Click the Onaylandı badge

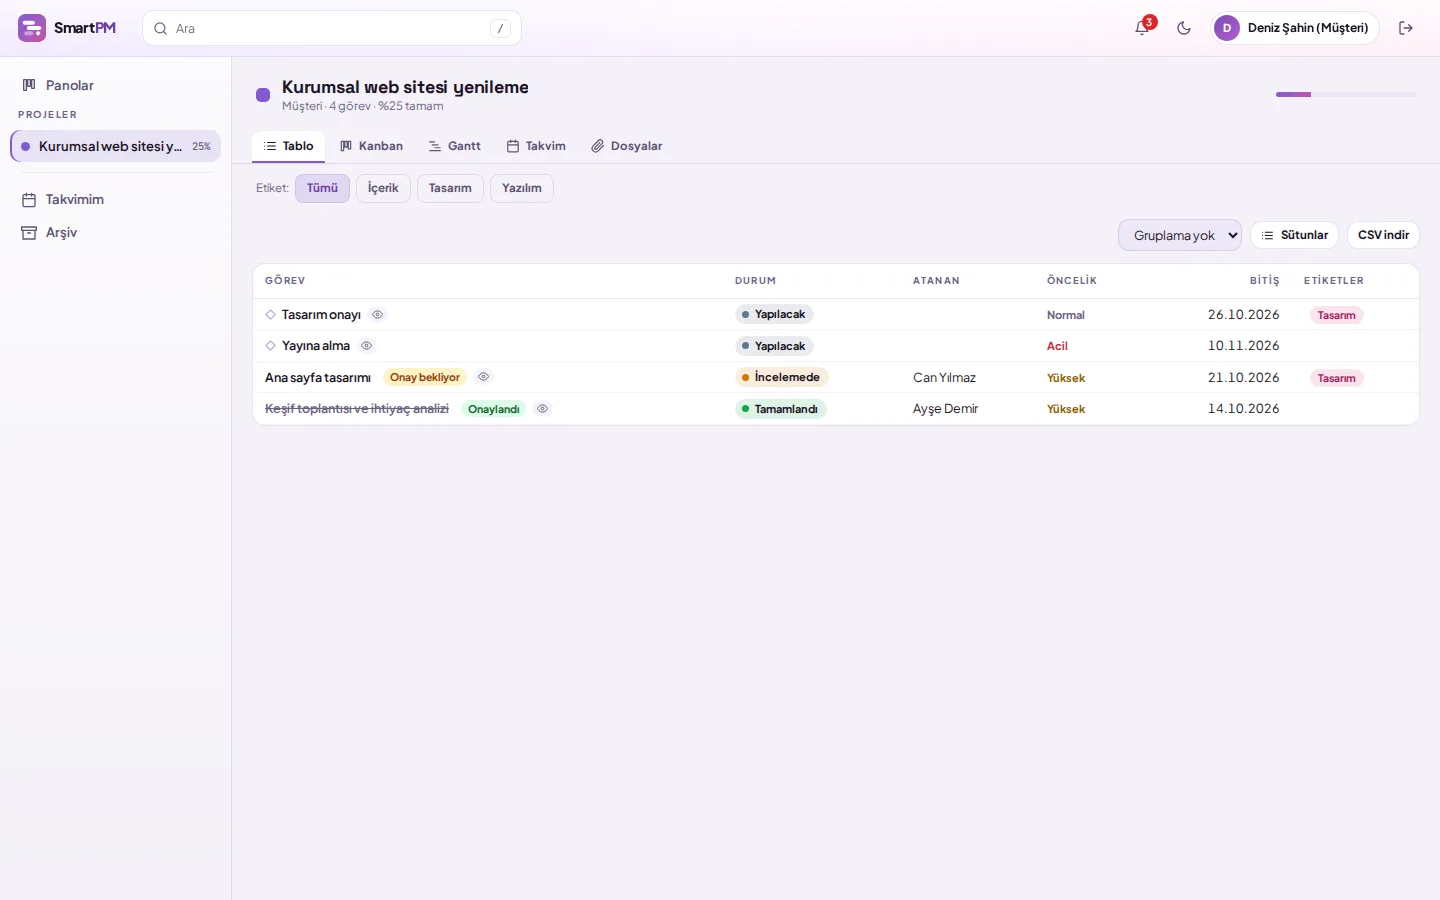[494, 409]
